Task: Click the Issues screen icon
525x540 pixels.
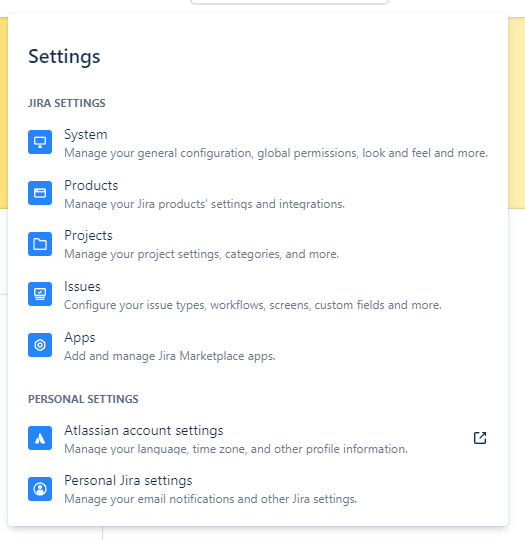Action: pos(40,294)
